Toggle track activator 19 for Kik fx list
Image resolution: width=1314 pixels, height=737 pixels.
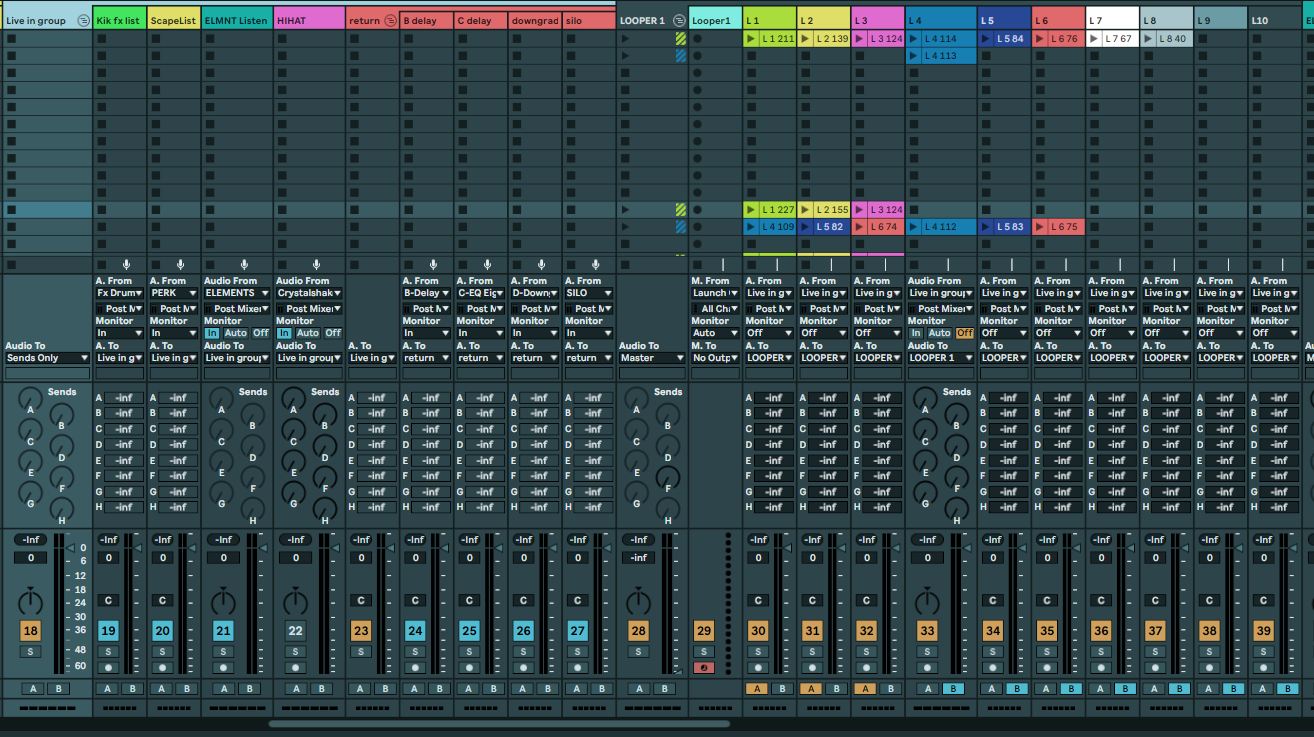point(108,631)
